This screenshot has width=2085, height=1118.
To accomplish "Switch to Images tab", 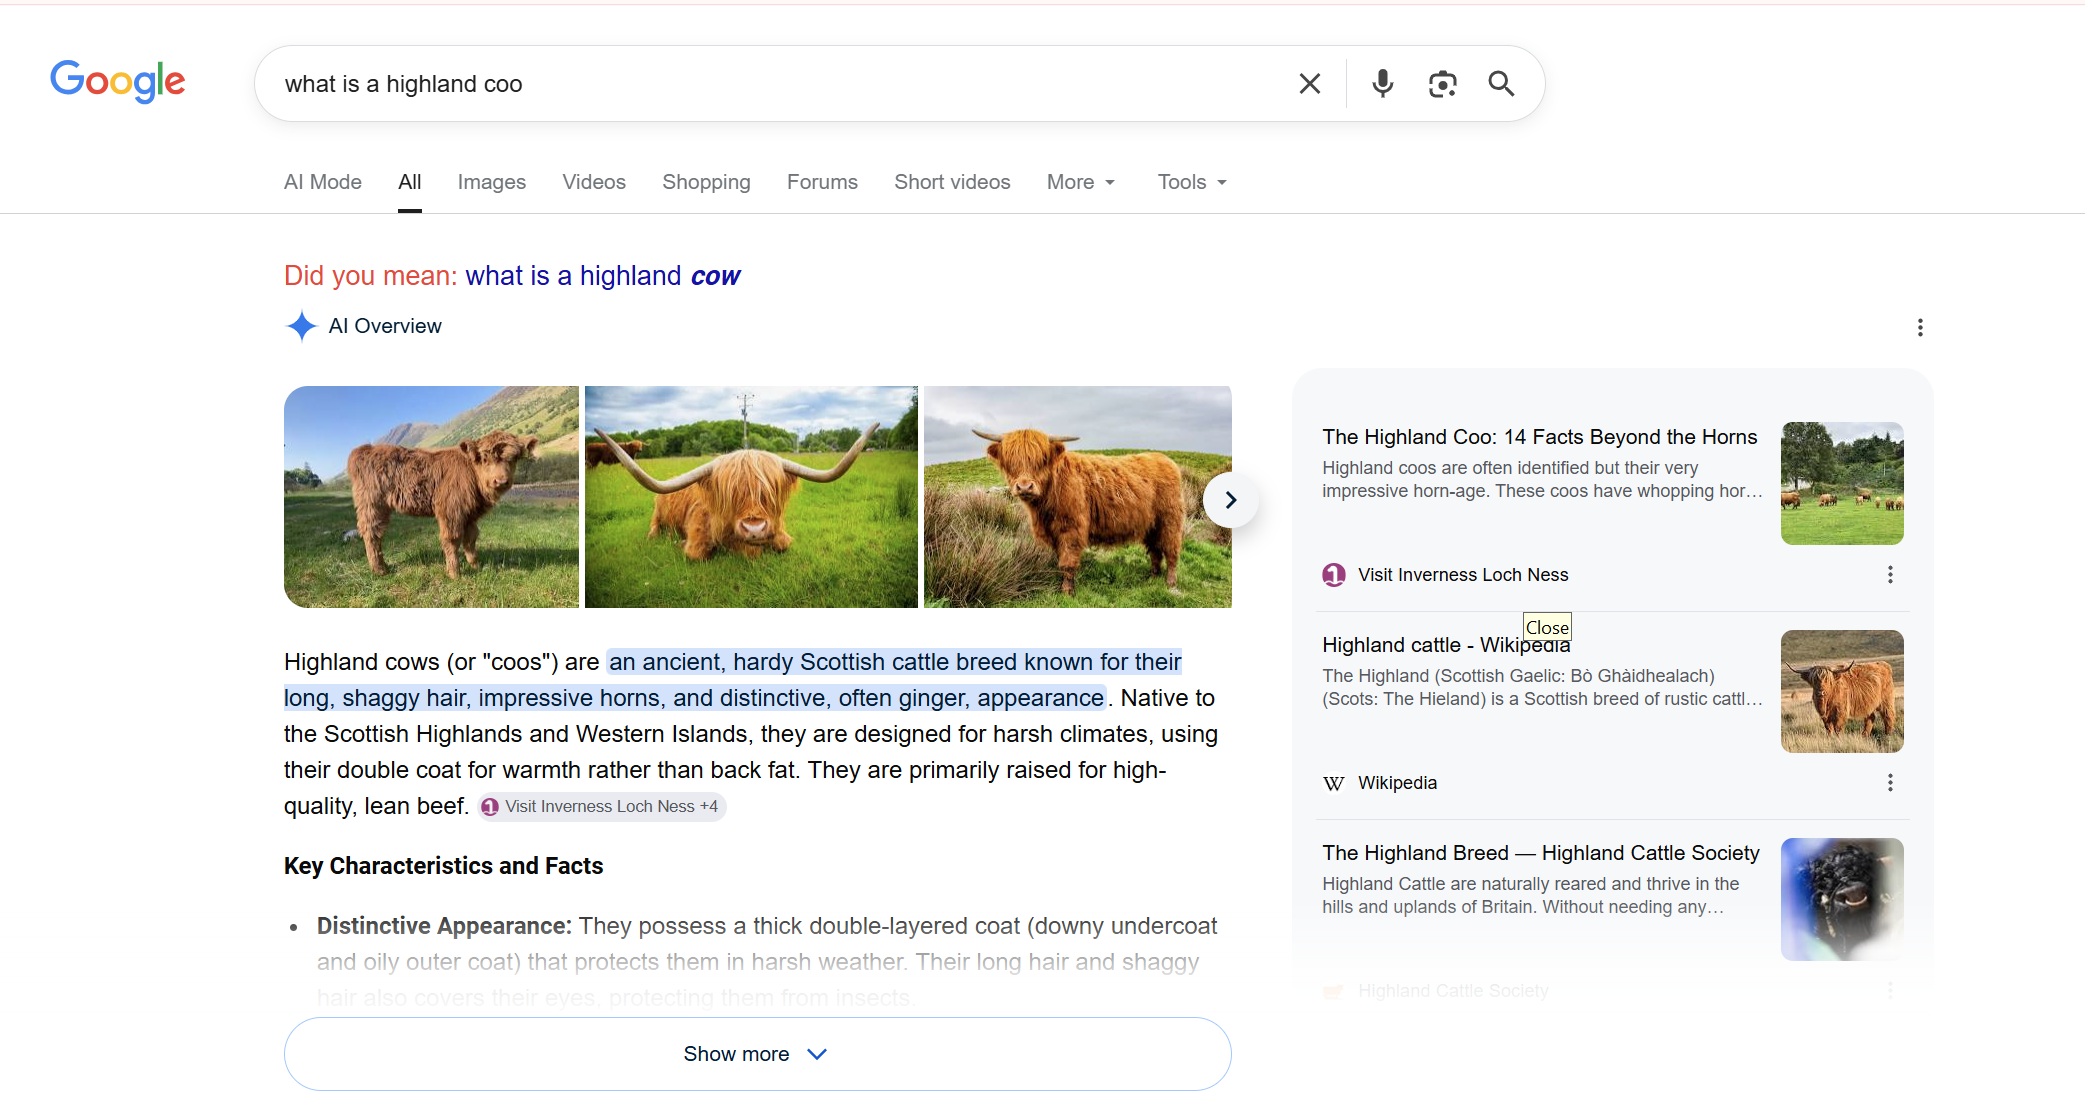I will point(492,182).
